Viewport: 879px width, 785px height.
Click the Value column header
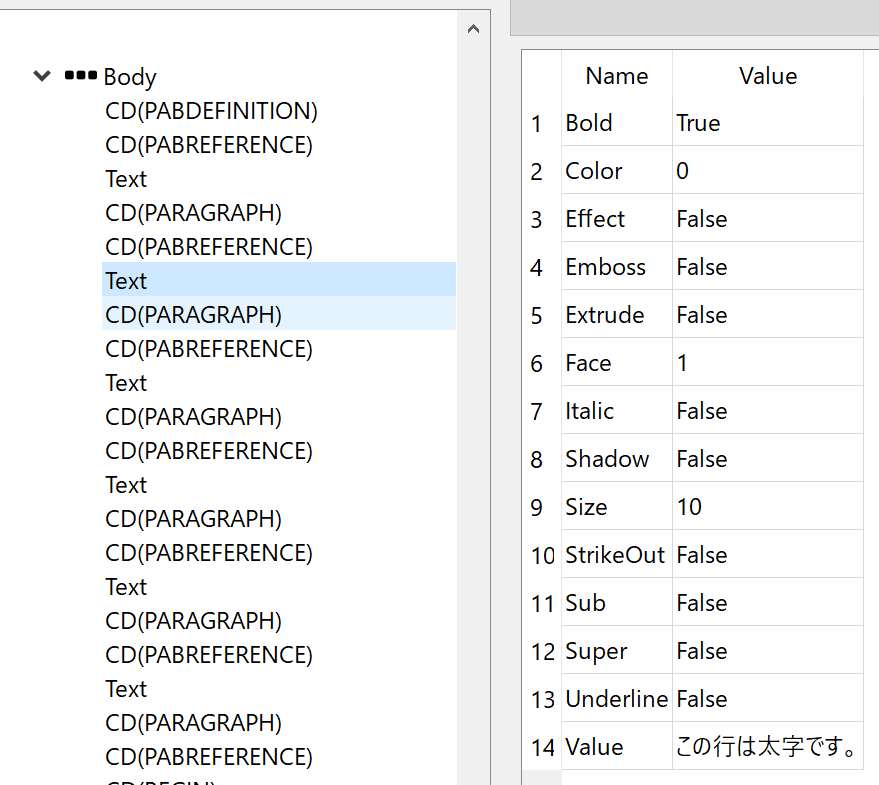coord(767,76)
